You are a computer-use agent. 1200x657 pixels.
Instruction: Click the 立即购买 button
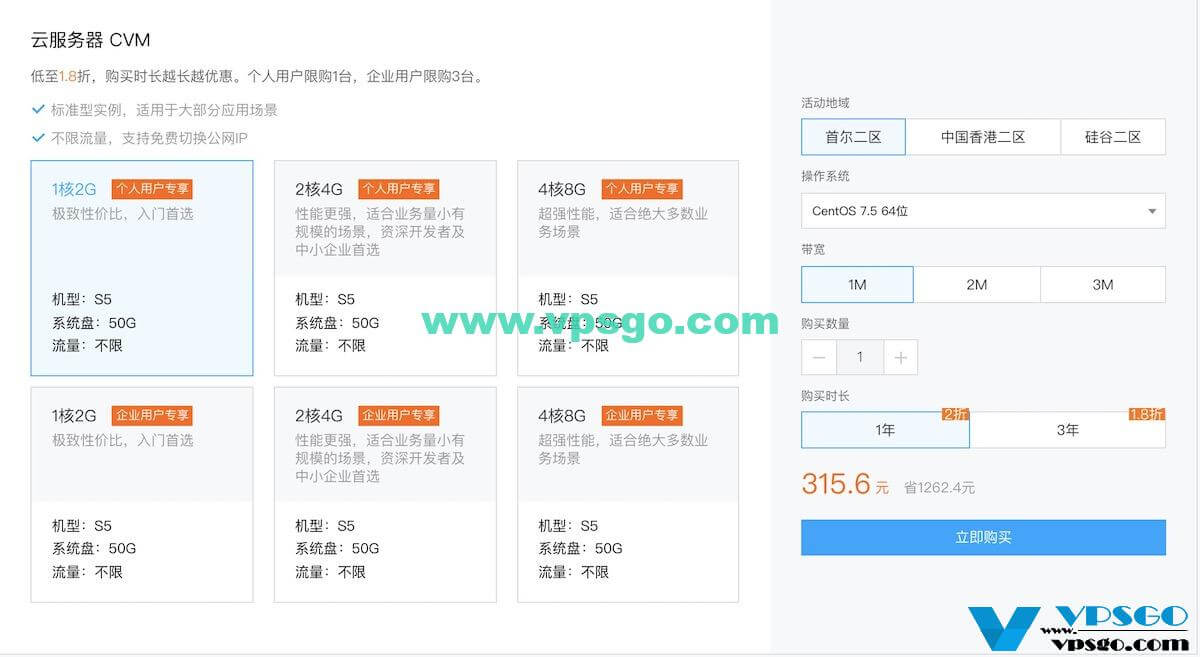pos(983,537)
